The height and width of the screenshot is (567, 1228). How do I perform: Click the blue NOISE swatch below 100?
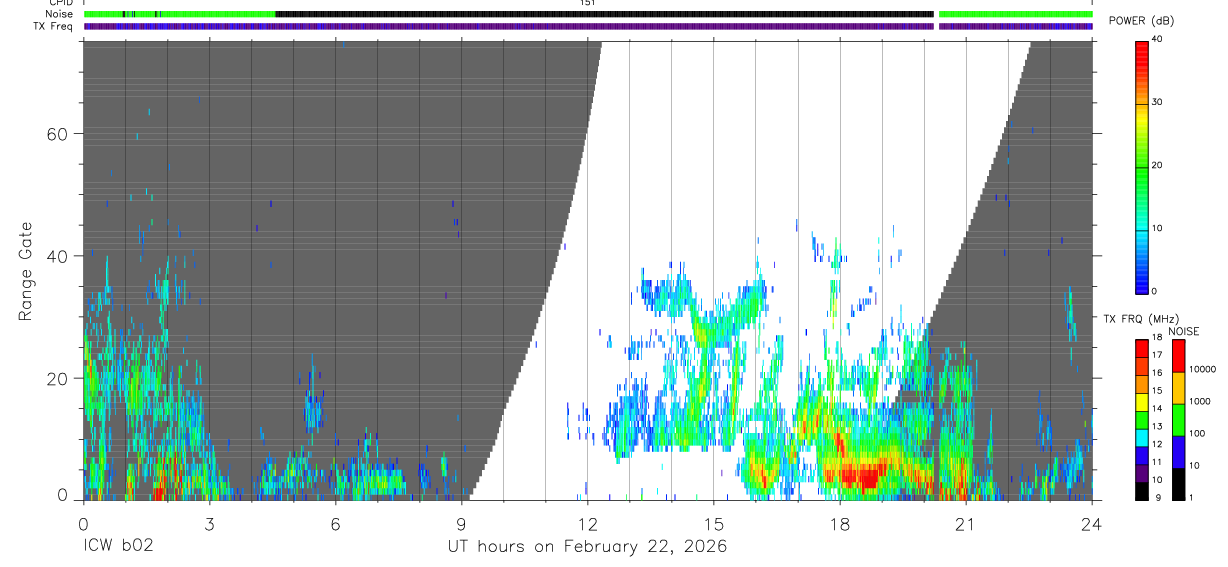pyautogui.click(x=1178, y=452)
